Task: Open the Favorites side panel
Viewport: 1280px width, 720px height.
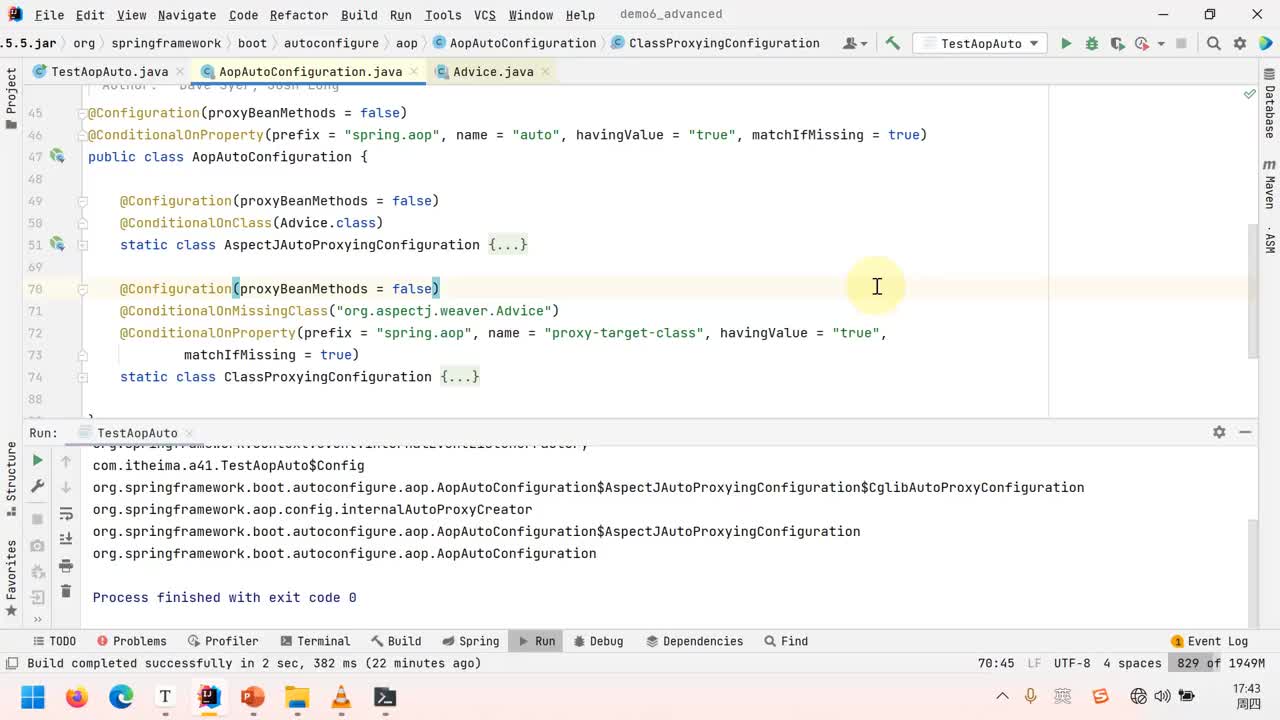Action: [11, 578]
